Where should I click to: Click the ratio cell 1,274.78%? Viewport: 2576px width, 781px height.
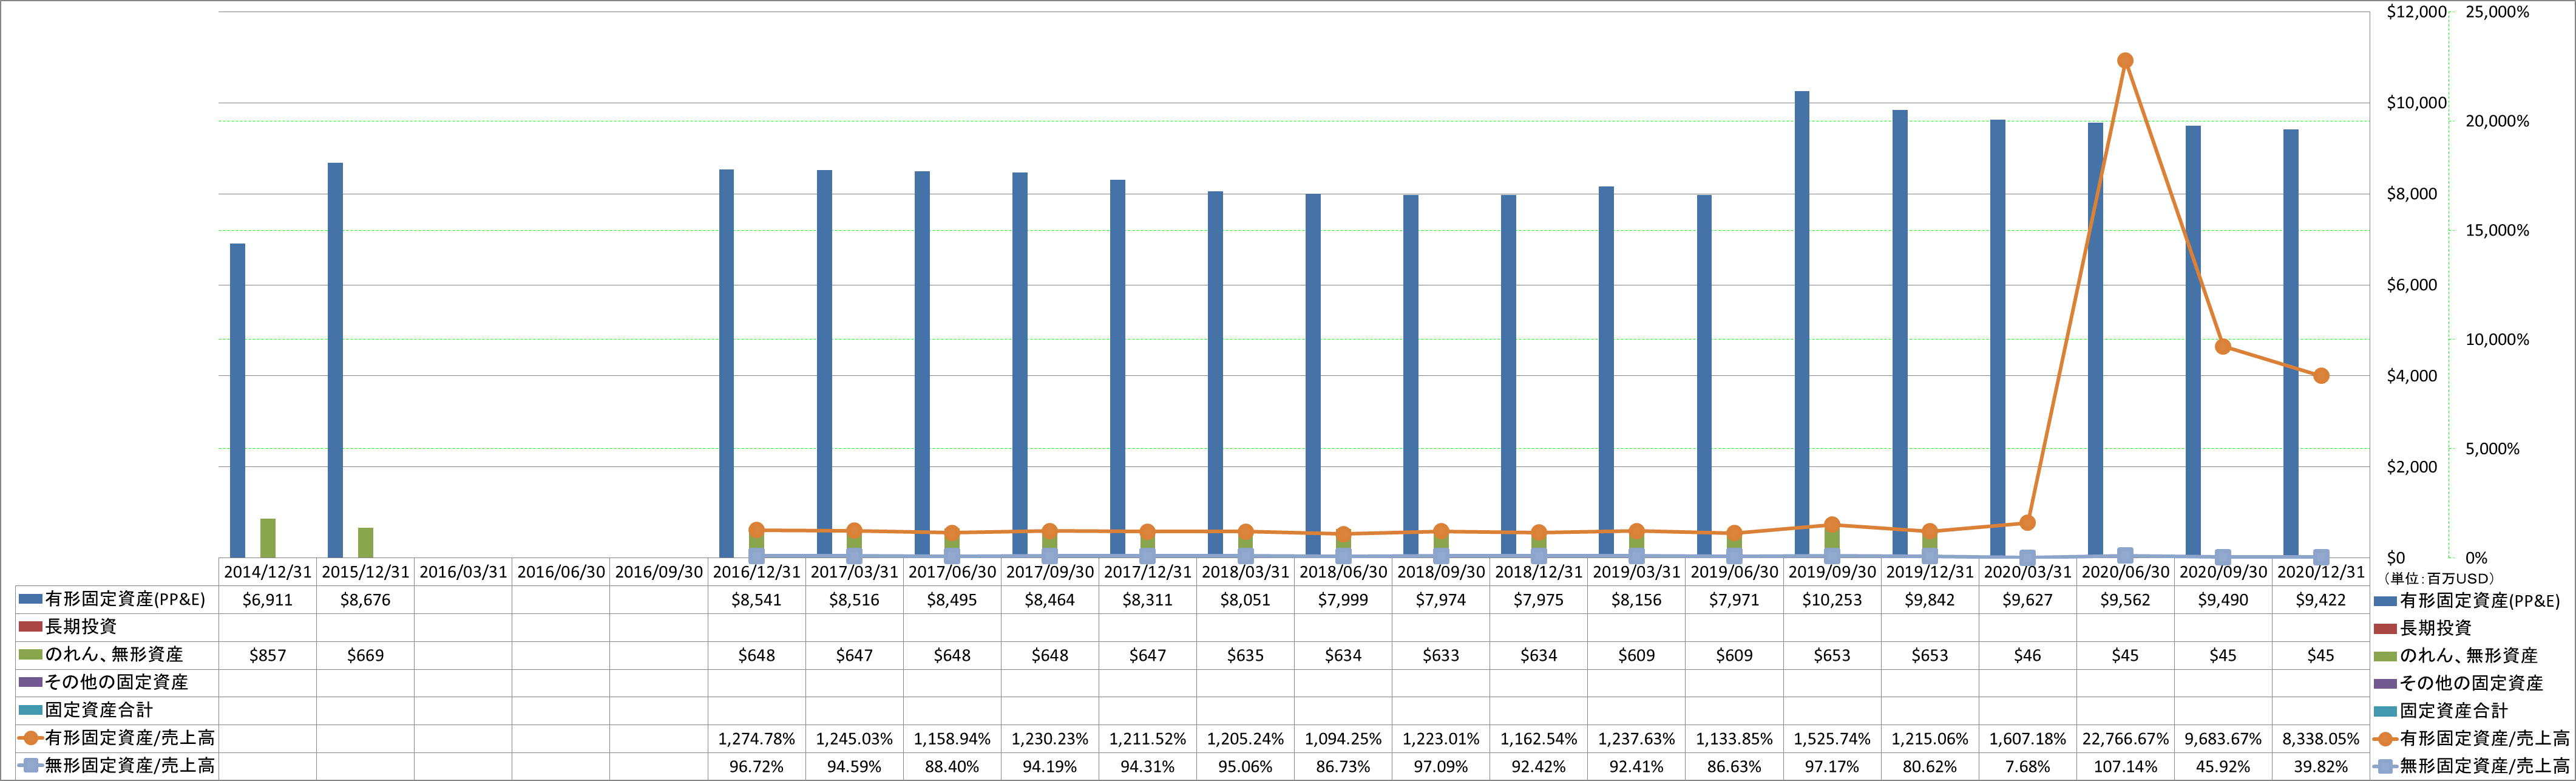click(757, 739)
